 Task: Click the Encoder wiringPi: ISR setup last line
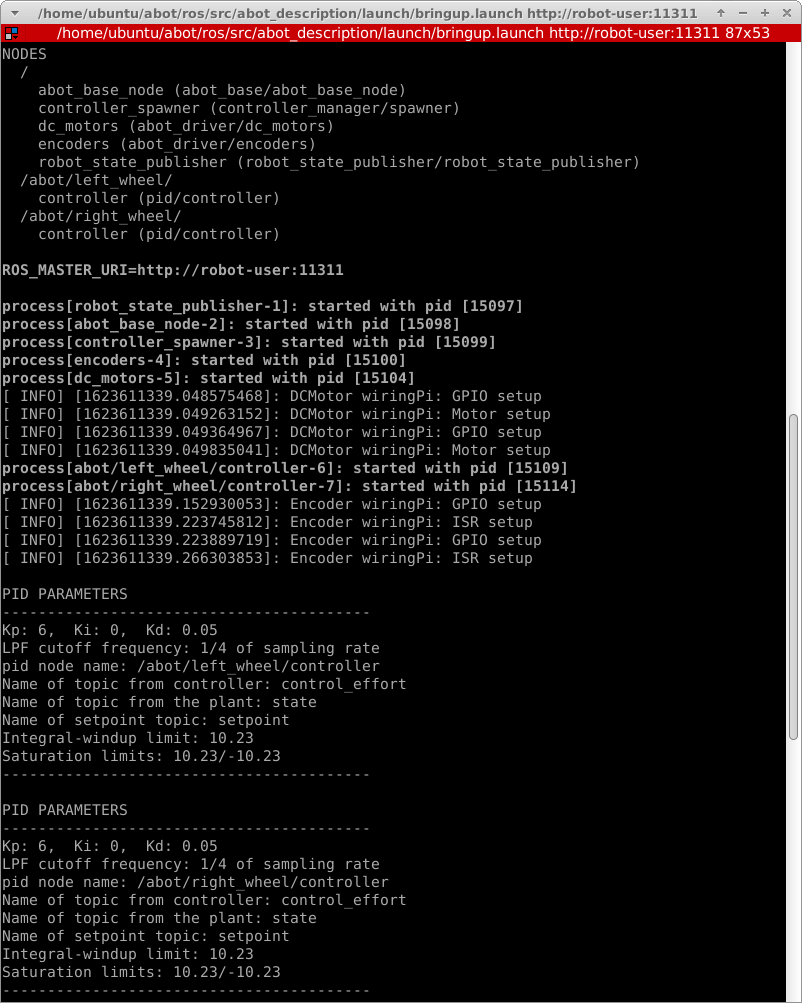[267, 558]
